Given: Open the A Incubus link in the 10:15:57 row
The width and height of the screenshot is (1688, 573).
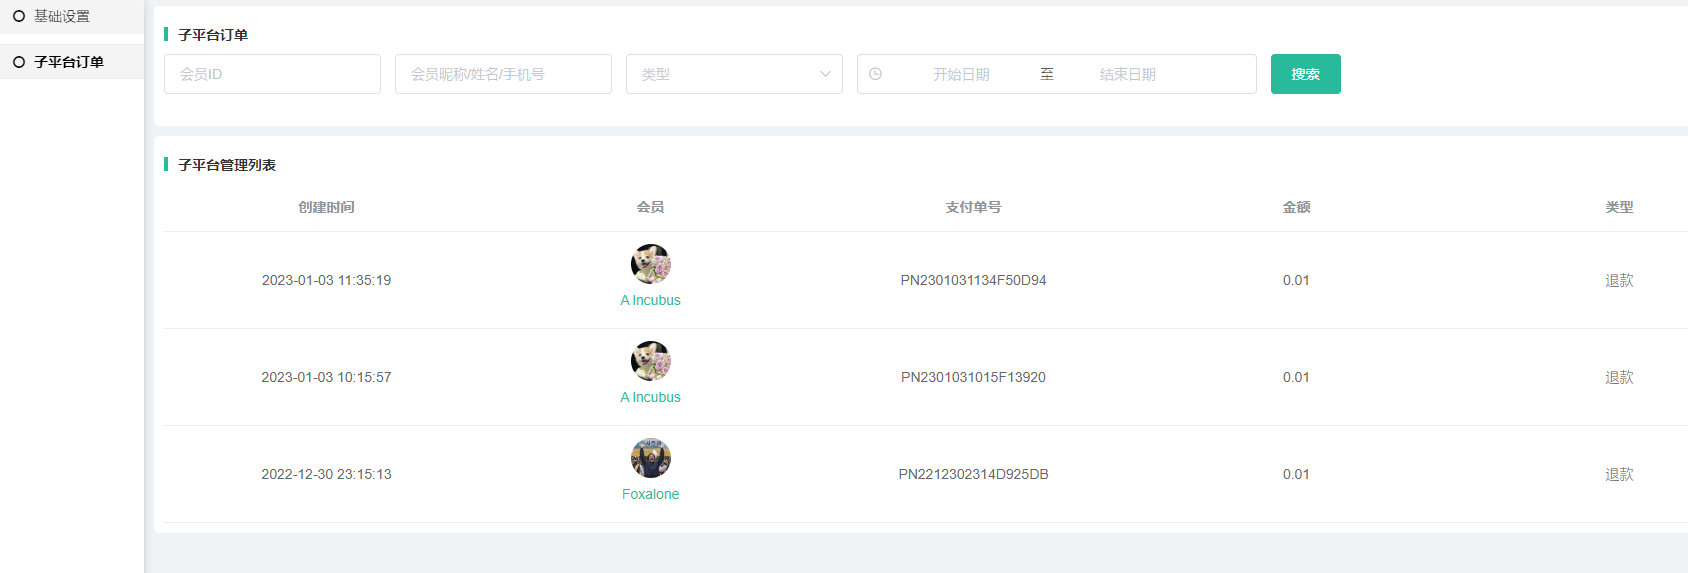Looking at the screenshot, I should click(650, 397).
